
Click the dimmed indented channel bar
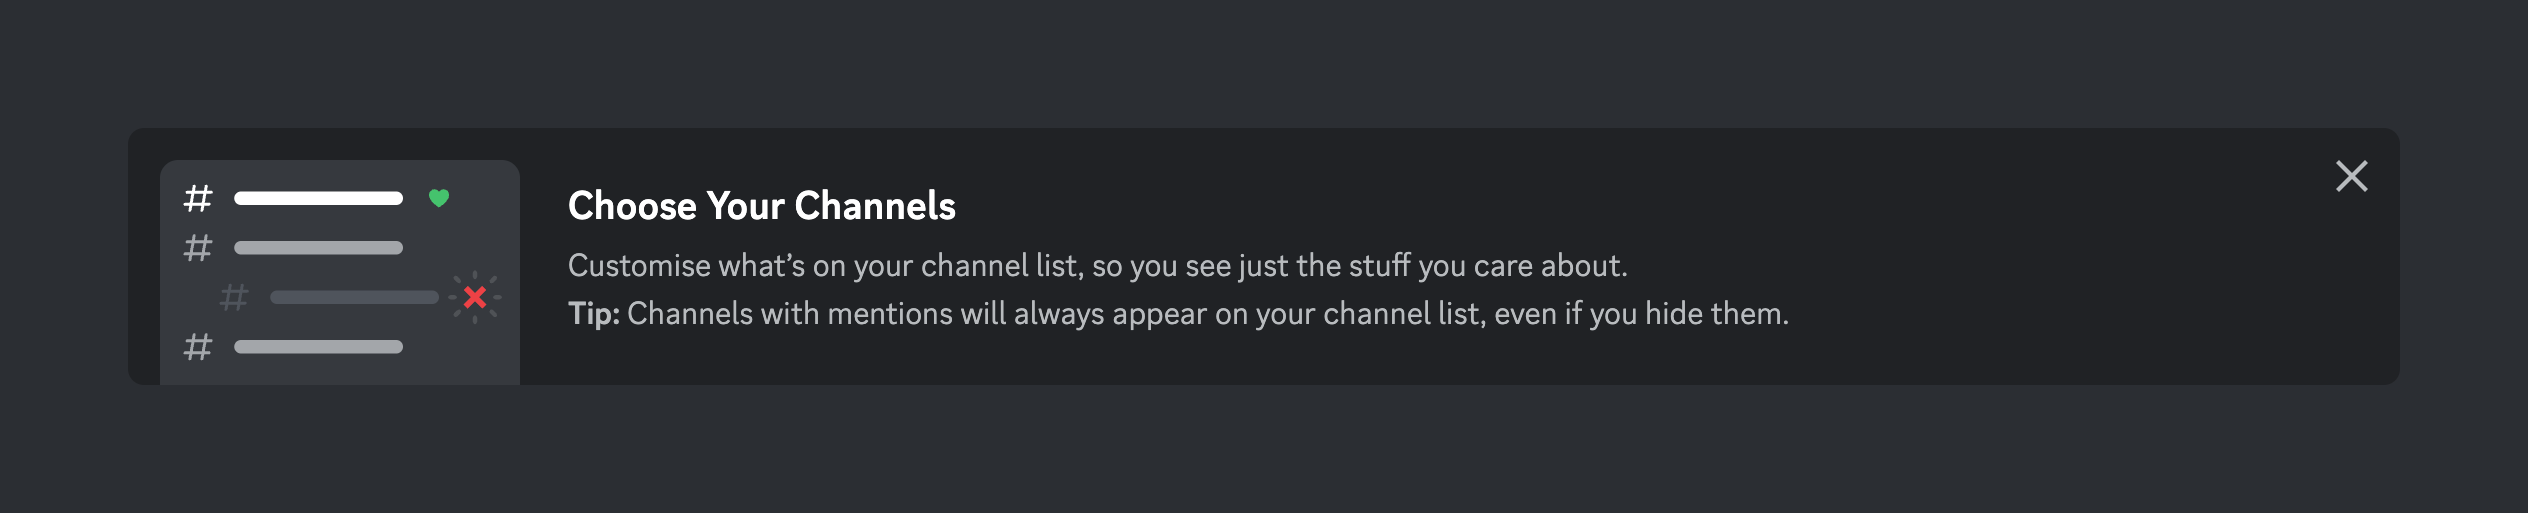pyautogui.click(x=354, y=297)
